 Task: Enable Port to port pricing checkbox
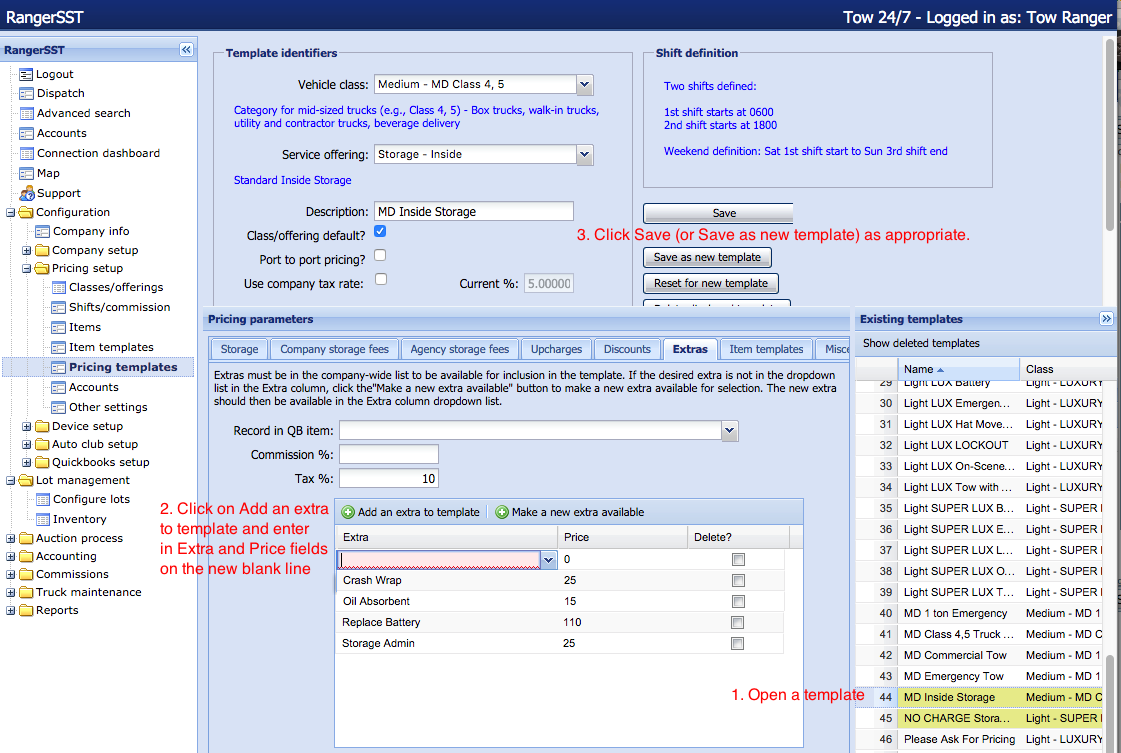(380, 256)
